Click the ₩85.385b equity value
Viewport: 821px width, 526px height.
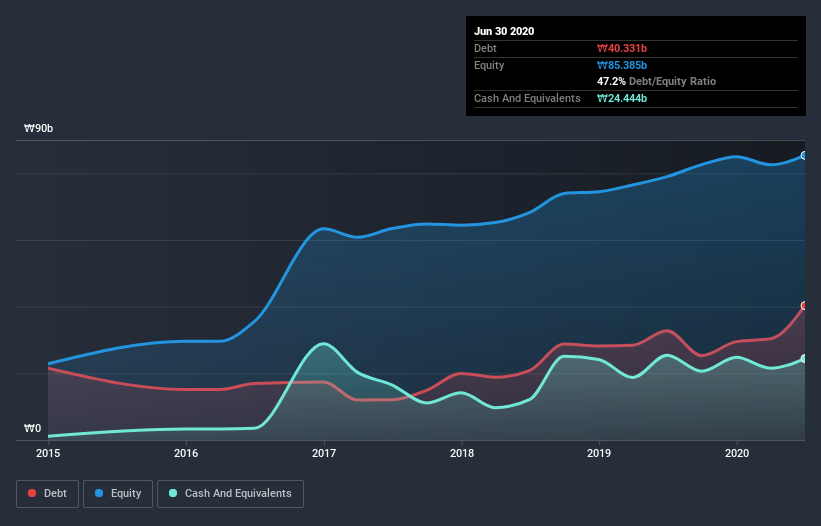622,65
